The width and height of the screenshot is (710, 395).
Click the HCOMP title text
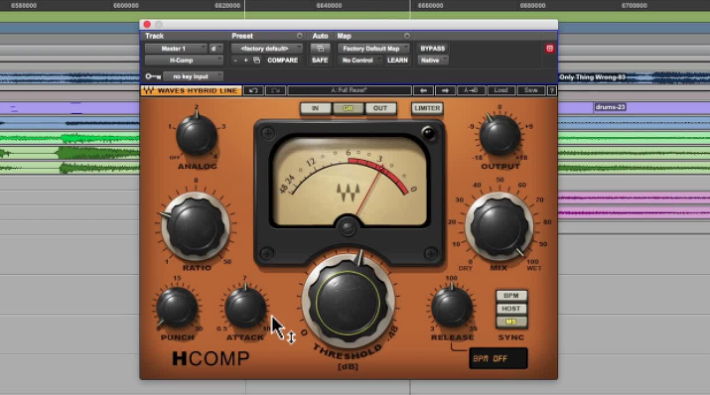click(x=211, y=358)
